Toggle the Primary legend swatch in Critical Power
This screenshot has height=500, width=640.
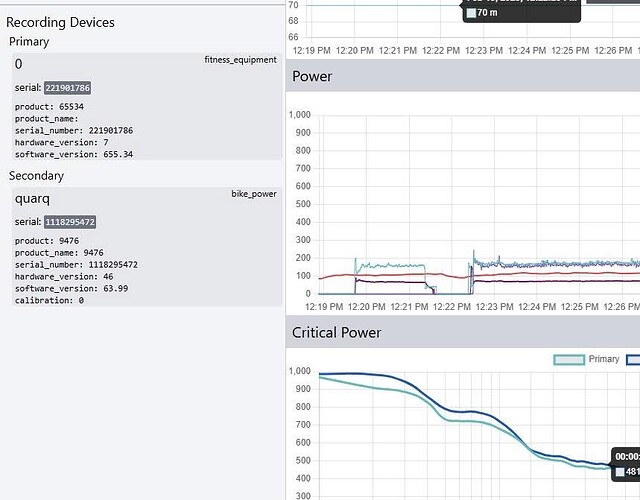tap(569, 360)
